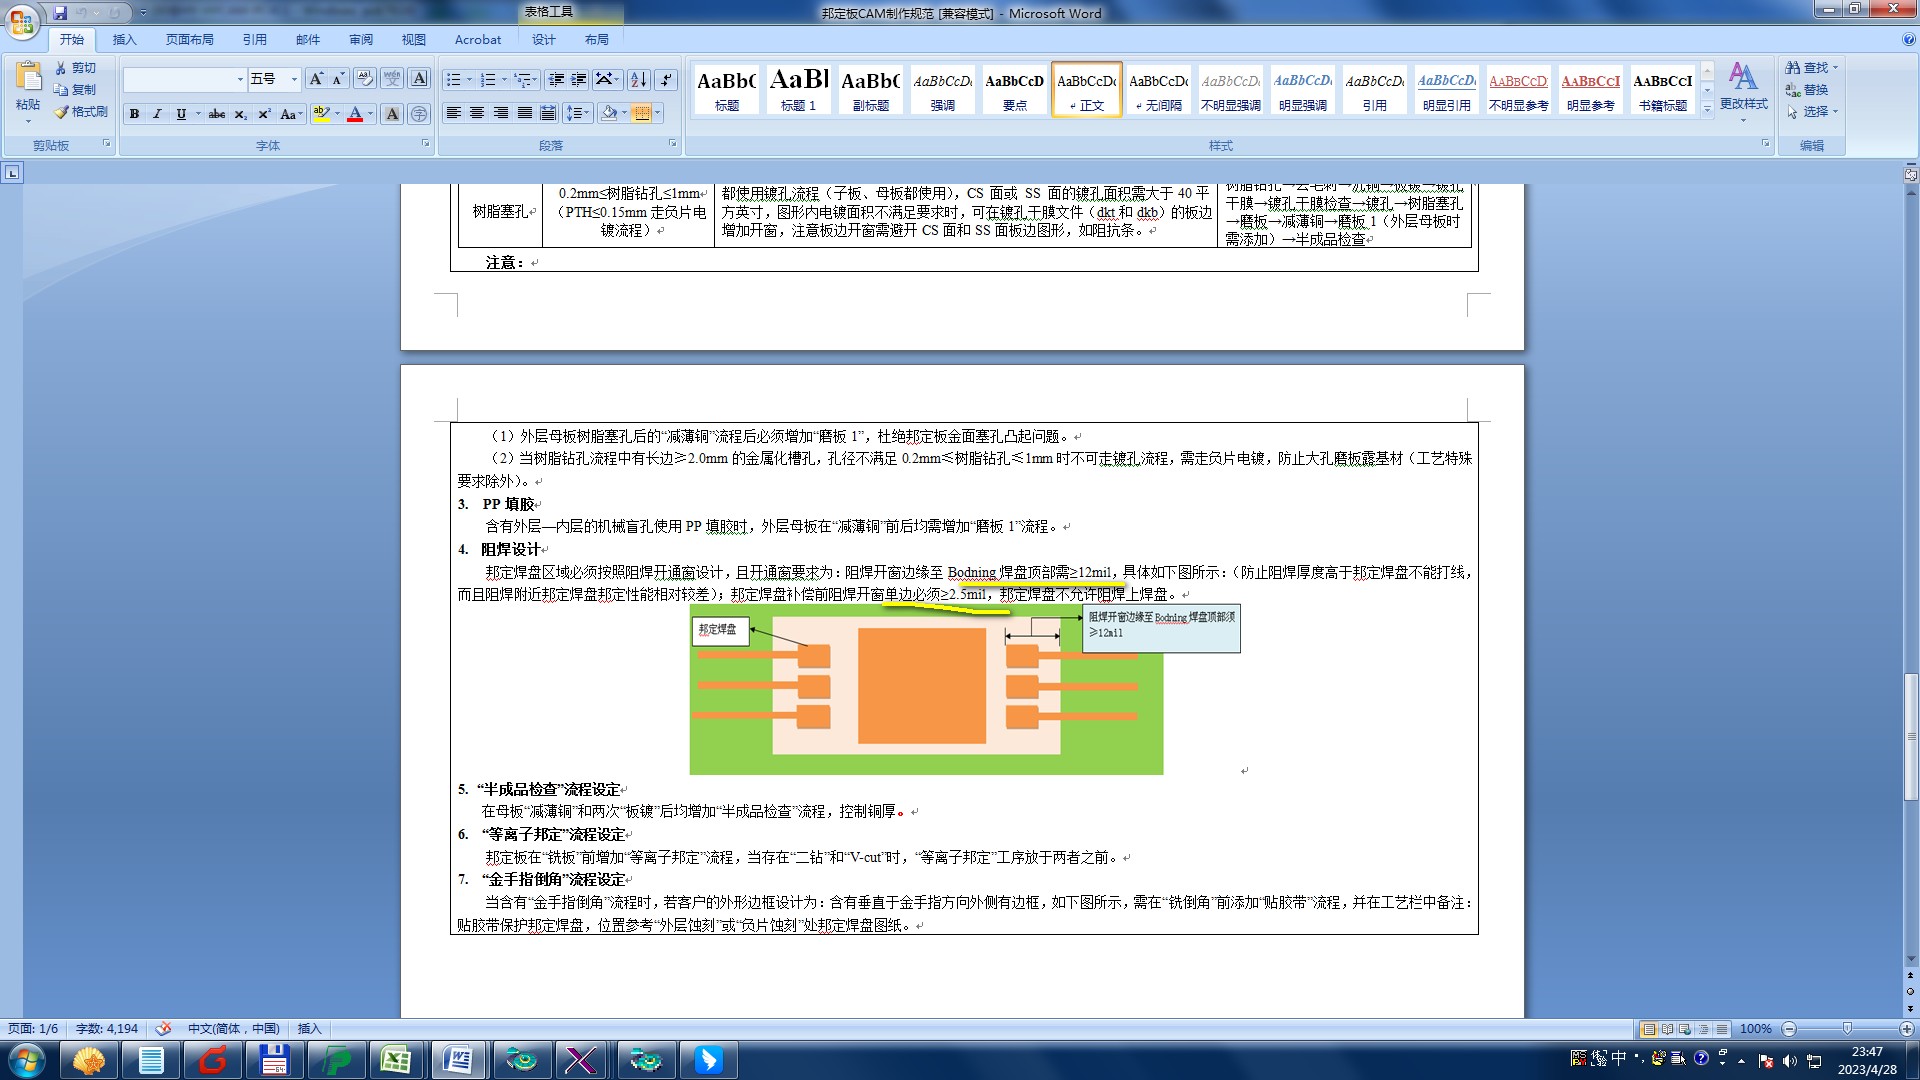Open the Borders dropdown arrow
This screenshot has width=1920, height=1080.
click(657, 113)
